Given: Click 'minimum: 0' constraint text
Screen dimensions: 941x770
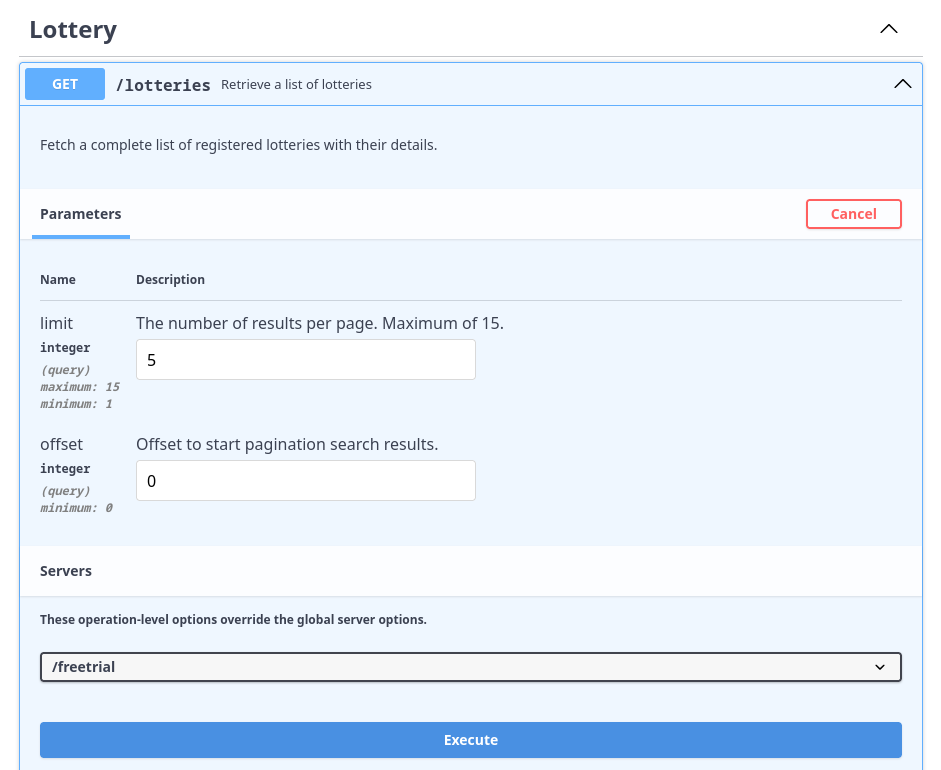Looking at the screenshot, I should (x=76, y=508).
